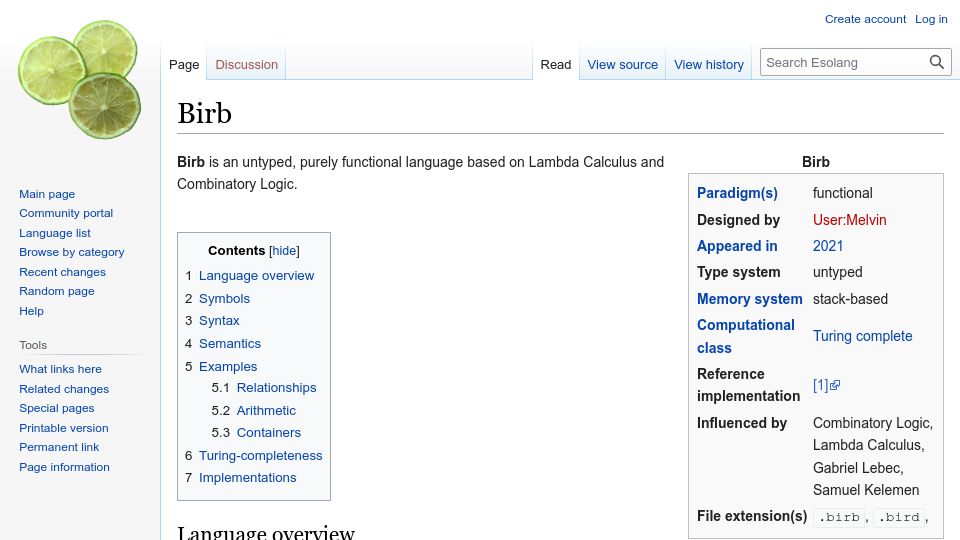The image size is (960, 540).
Task: Jump to Language overview section
Action: point(256,276)
